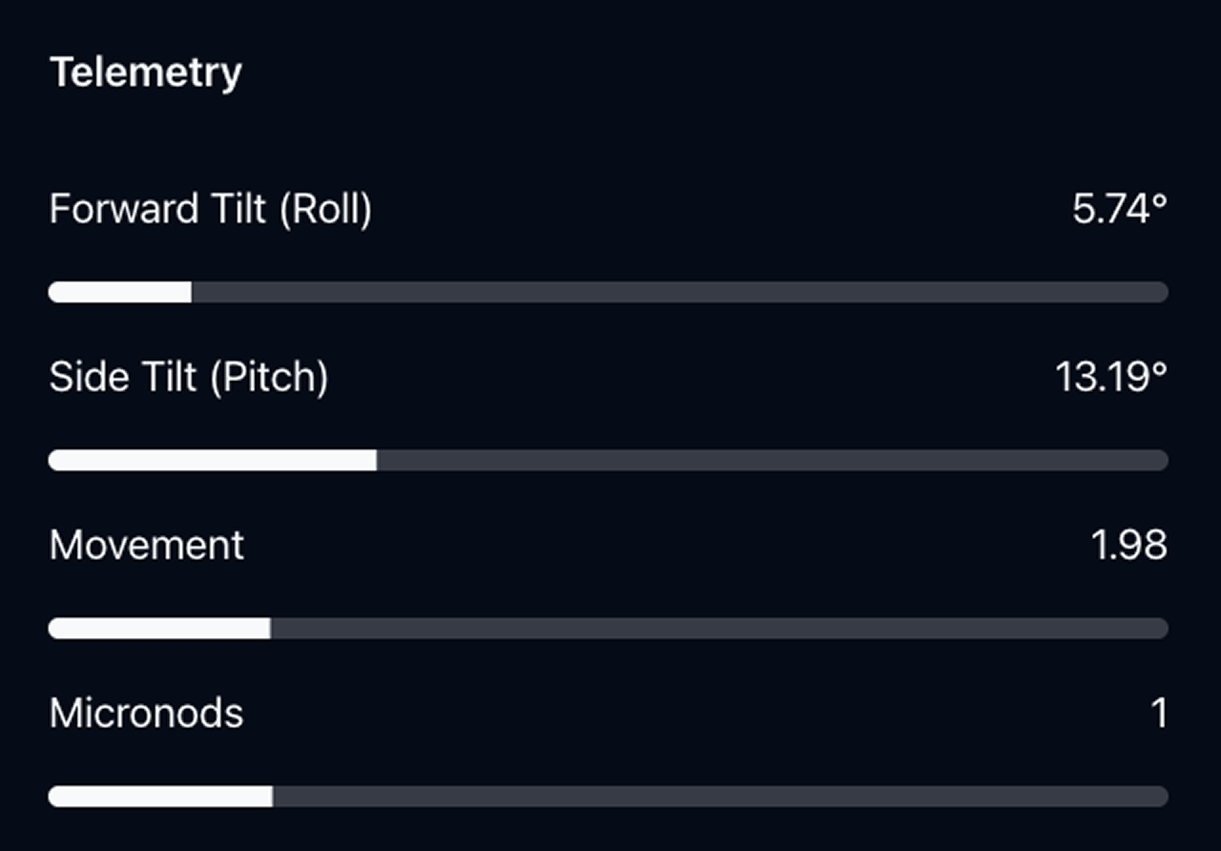Click the gray unfilled part of Side Tilt bar

[x=770, y=460]
